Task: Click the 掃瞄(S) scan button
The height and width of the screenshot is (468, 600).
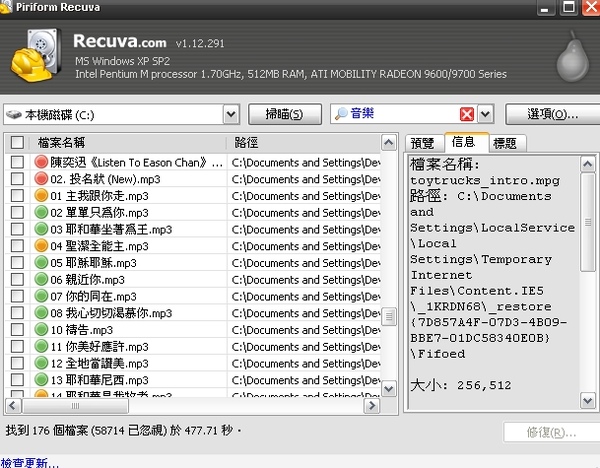Action: (285, 114)
